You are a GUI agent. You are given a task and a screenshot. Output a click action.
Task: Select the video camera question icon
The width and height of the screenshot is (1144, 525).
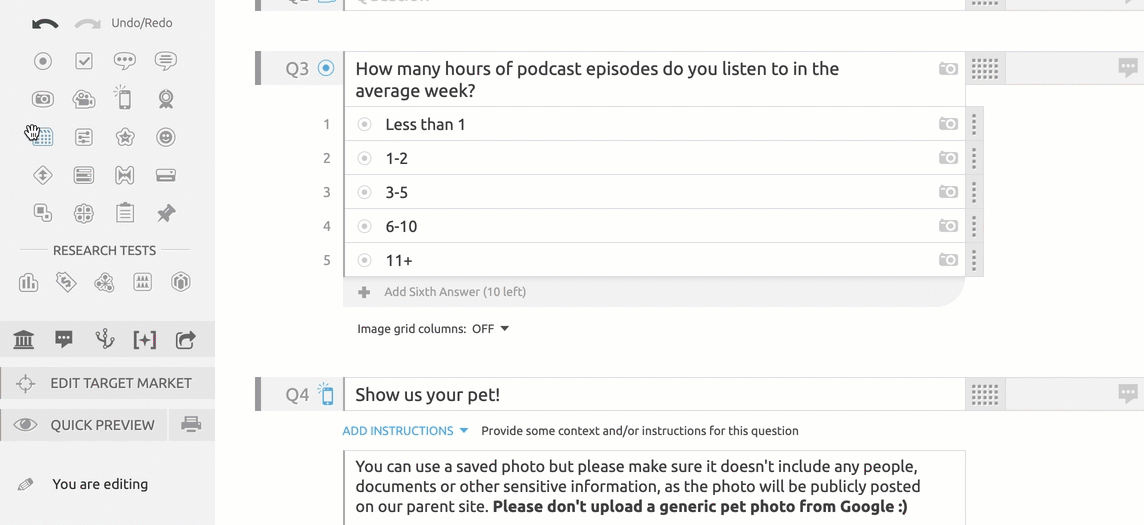click(84, 99)
